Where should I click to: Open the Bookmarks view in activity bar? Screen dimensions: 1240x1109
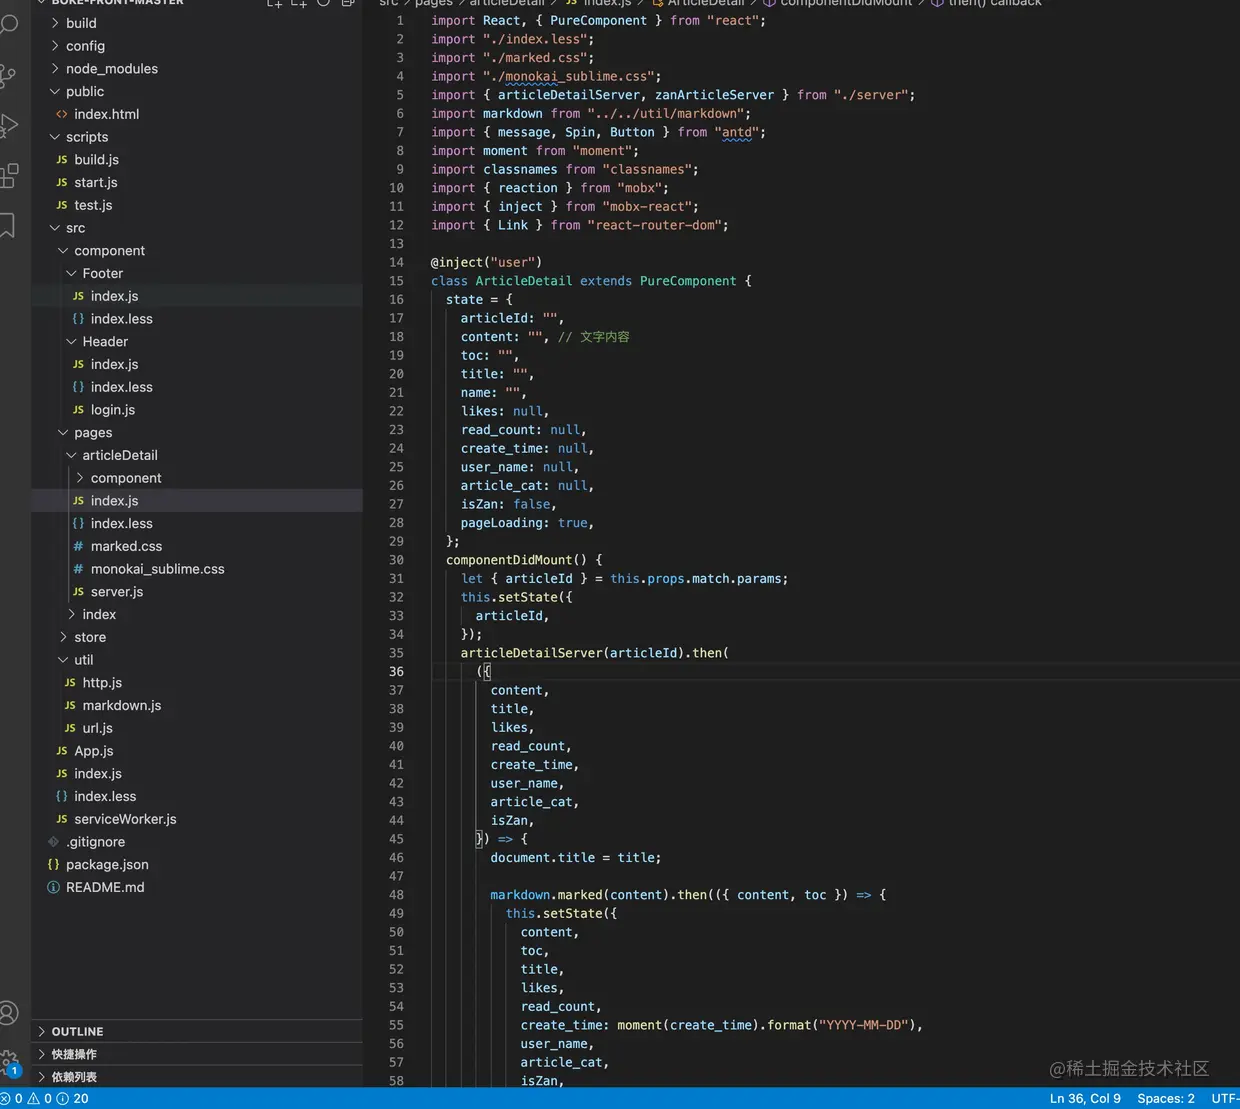click(x=7, y=225)
